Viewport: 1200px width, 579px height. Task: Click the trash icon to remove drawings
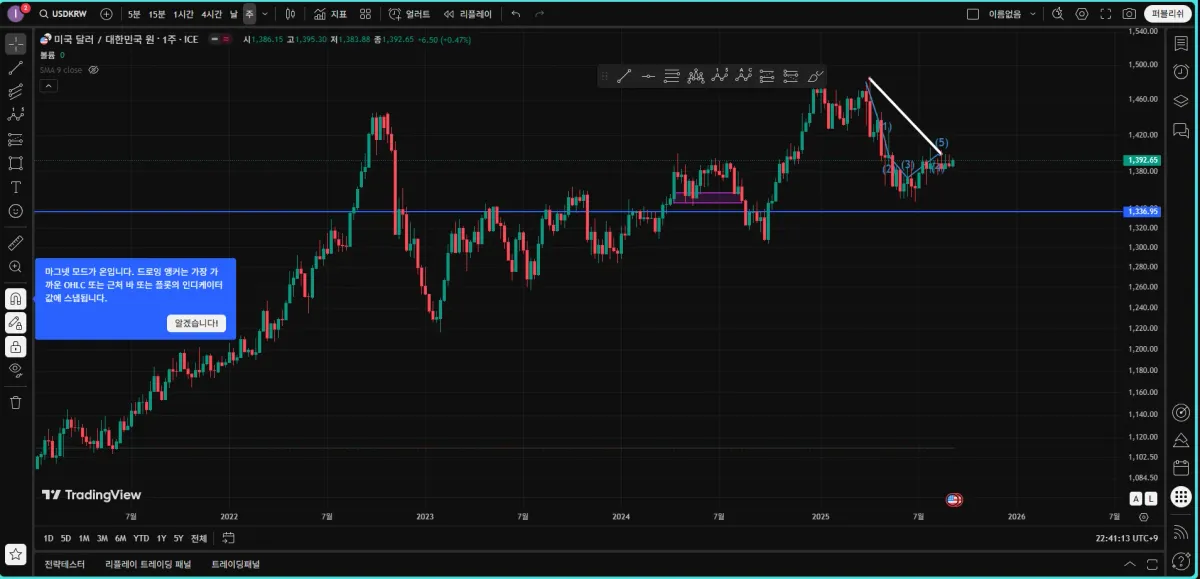pyautogui.click(x=16, y=402)
